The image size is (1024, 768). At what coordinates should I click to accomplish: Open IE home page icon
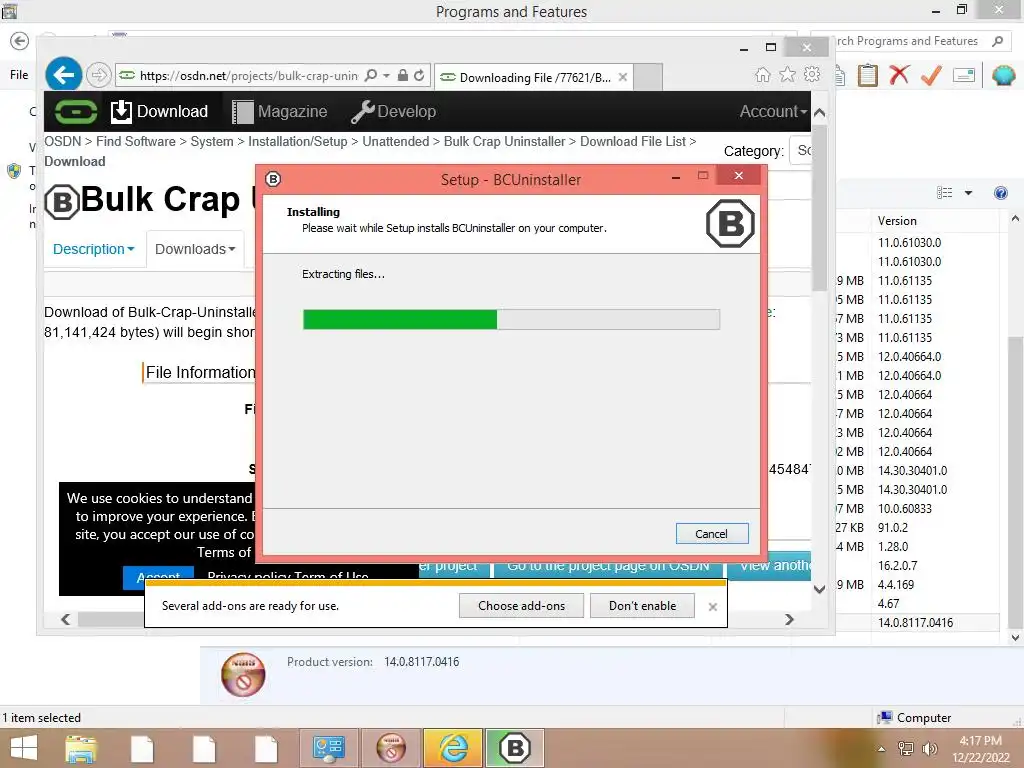pyautogui.click(x=762, y=75)
